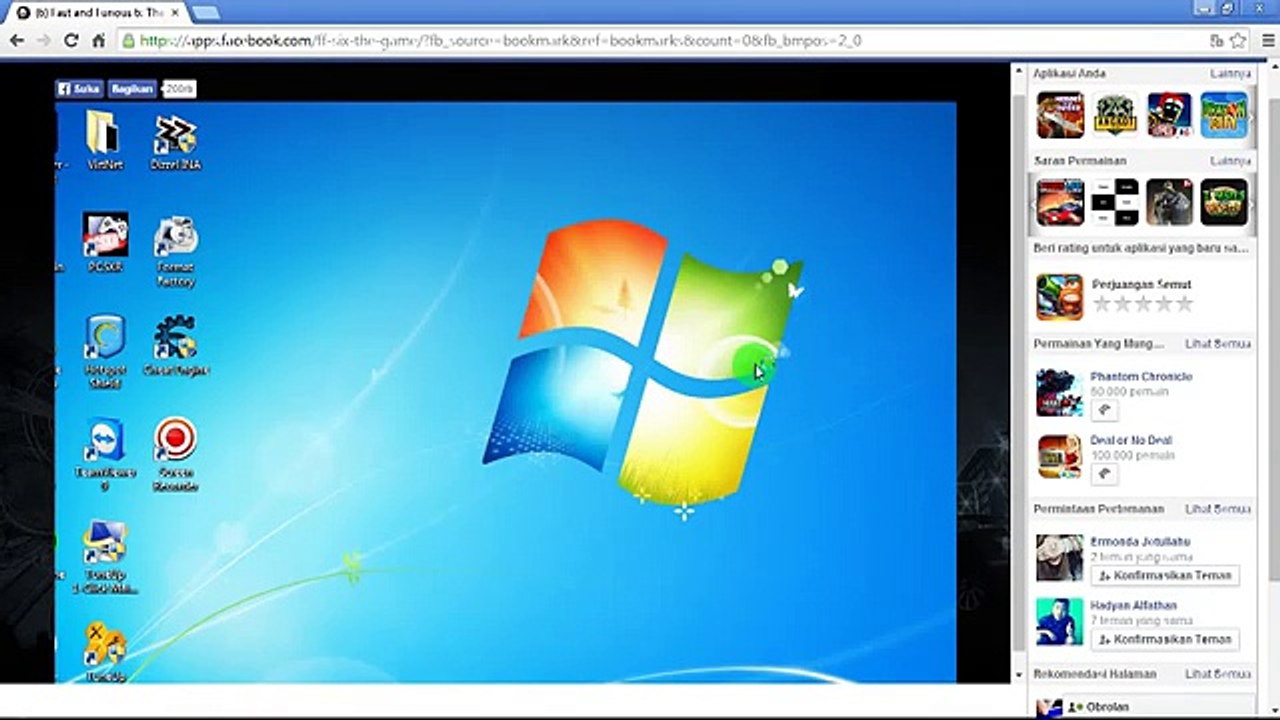Rate Perjuangan Semut with the fifth star
Screen dimensions: 1280x720
click(x=1185, y=304)
